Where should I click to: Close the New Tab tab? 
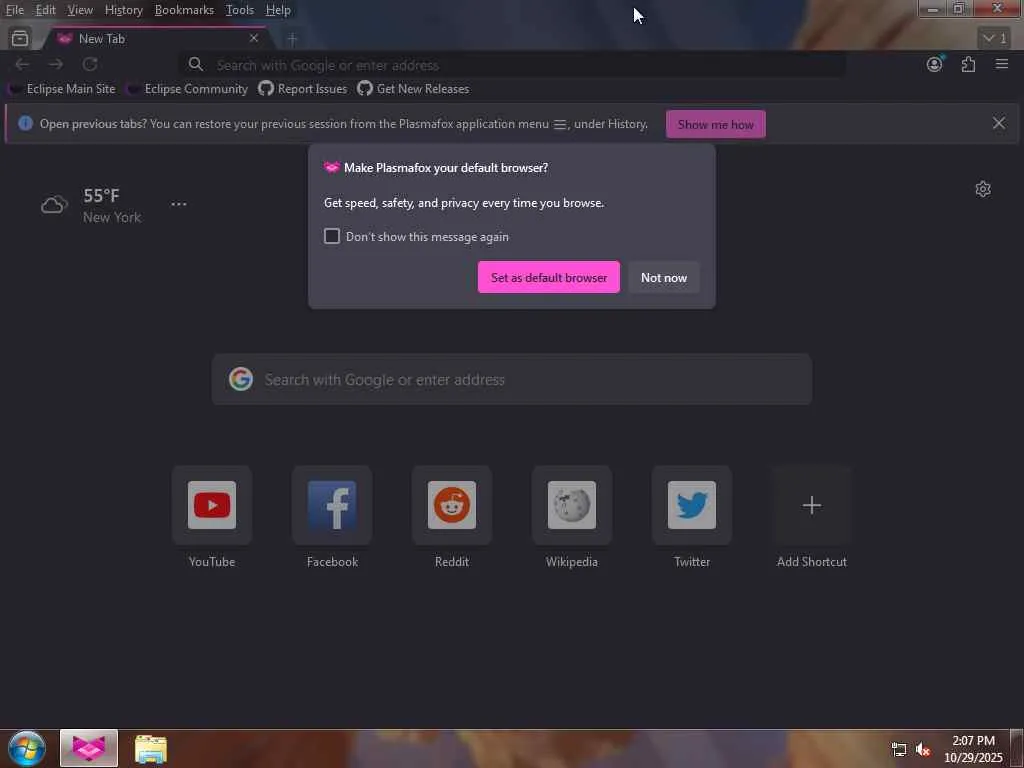pyautogui.click(x=254, y=39)
